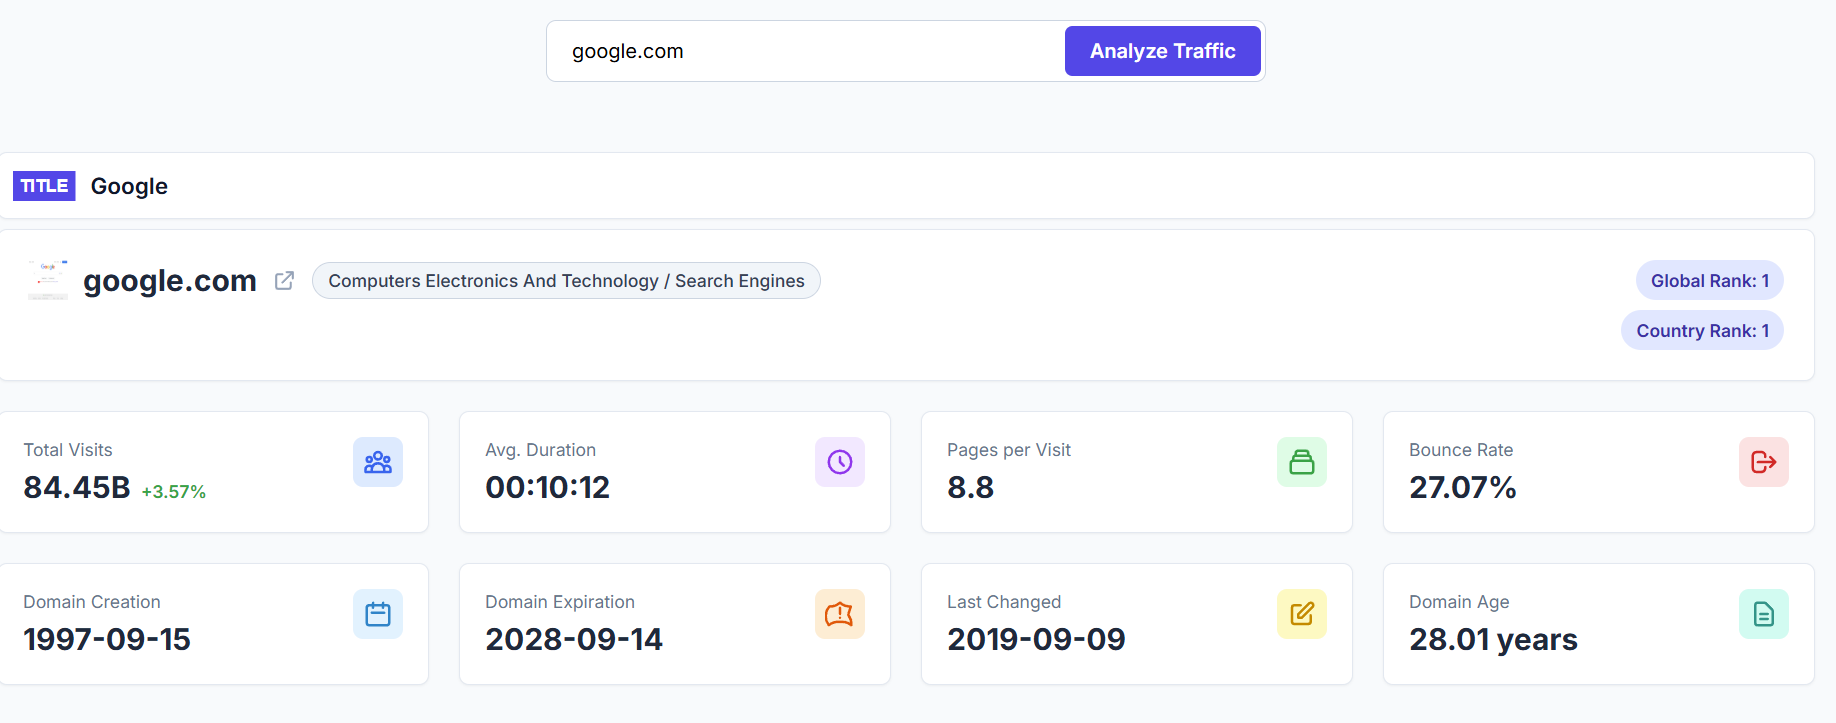Click the Domain Age document icon
This screenshot has height=723, width=1836.
1764,614
